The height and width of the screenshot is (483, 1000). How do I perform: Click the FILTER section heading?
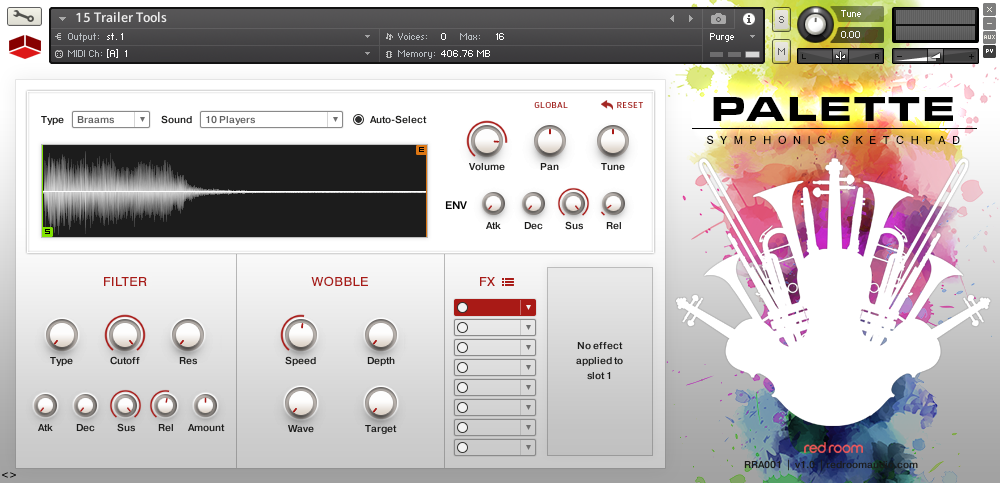point(125,281)
